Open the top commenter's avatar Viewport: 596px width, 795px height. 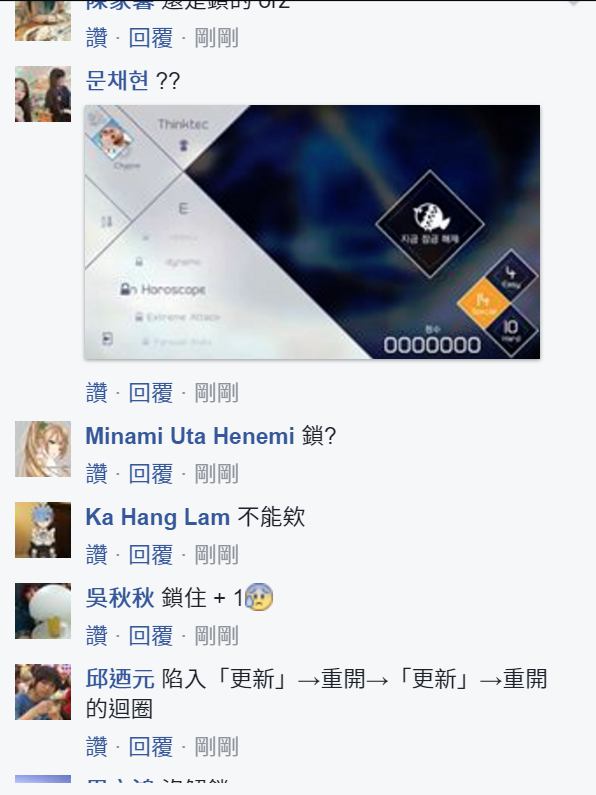(x=43, y=20)
